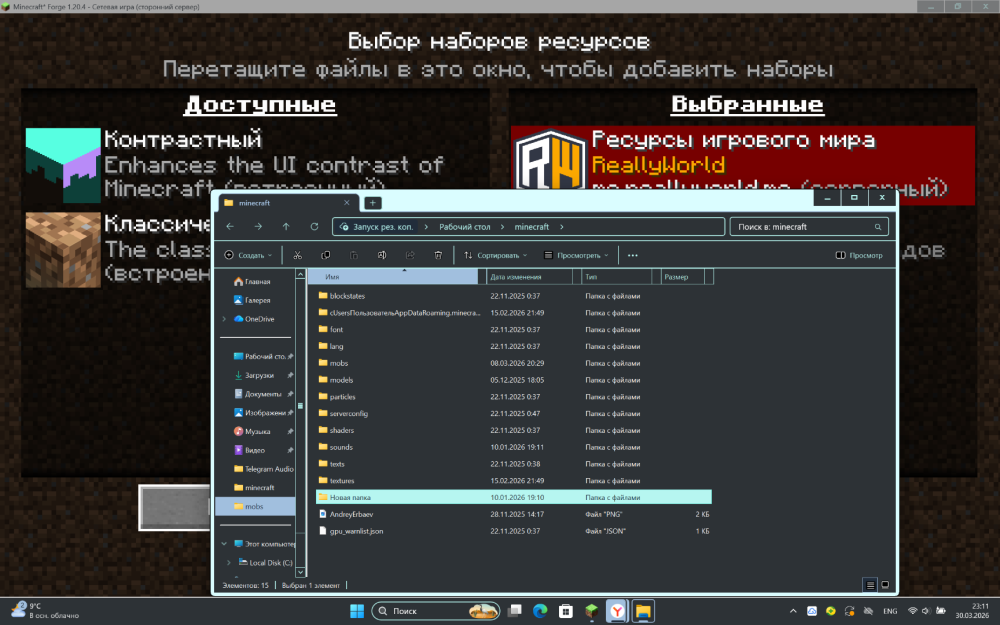The image size is (1000, 625).
Task: Open Главная in the sidebar
Action: pyautogui.click(x=252, y=281)
